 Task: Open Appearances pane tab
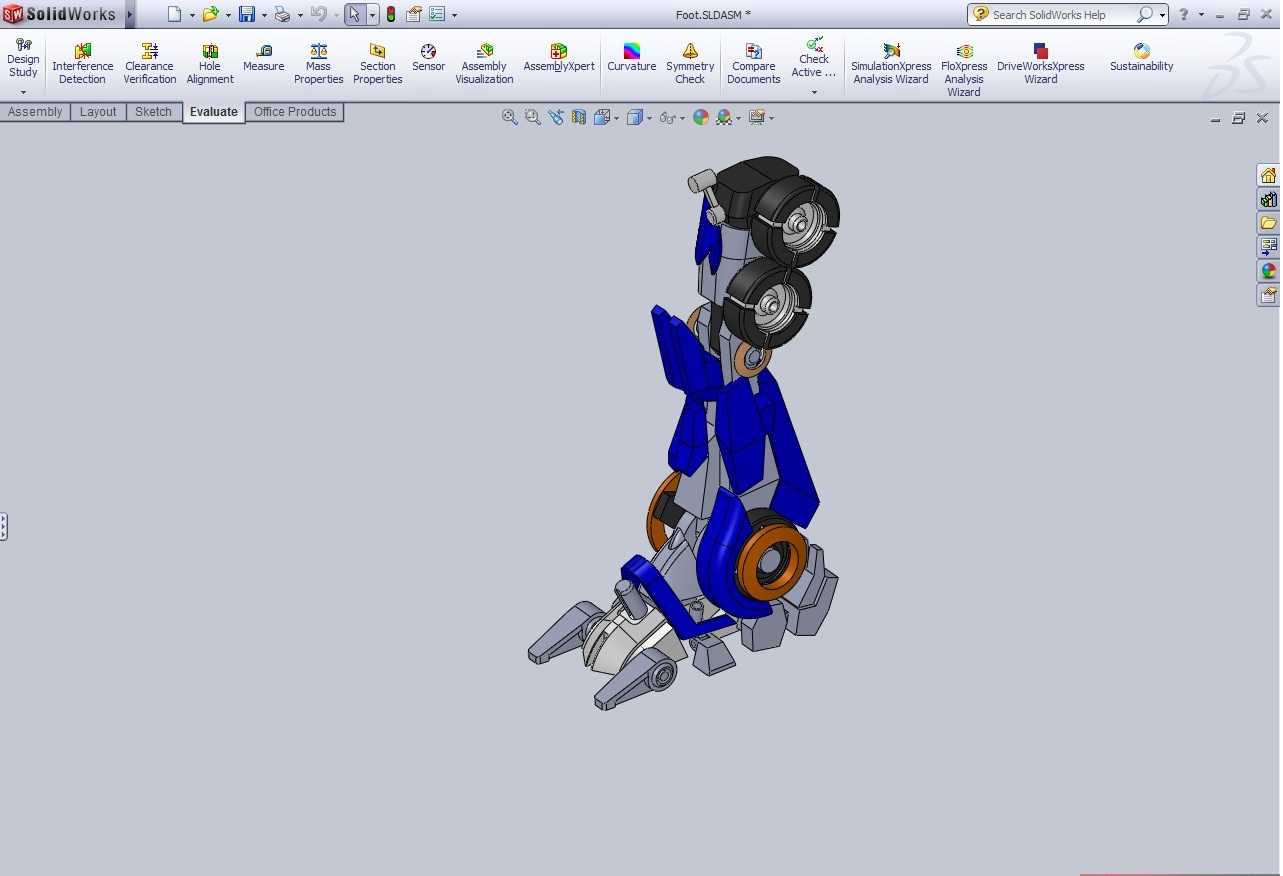1268,271
